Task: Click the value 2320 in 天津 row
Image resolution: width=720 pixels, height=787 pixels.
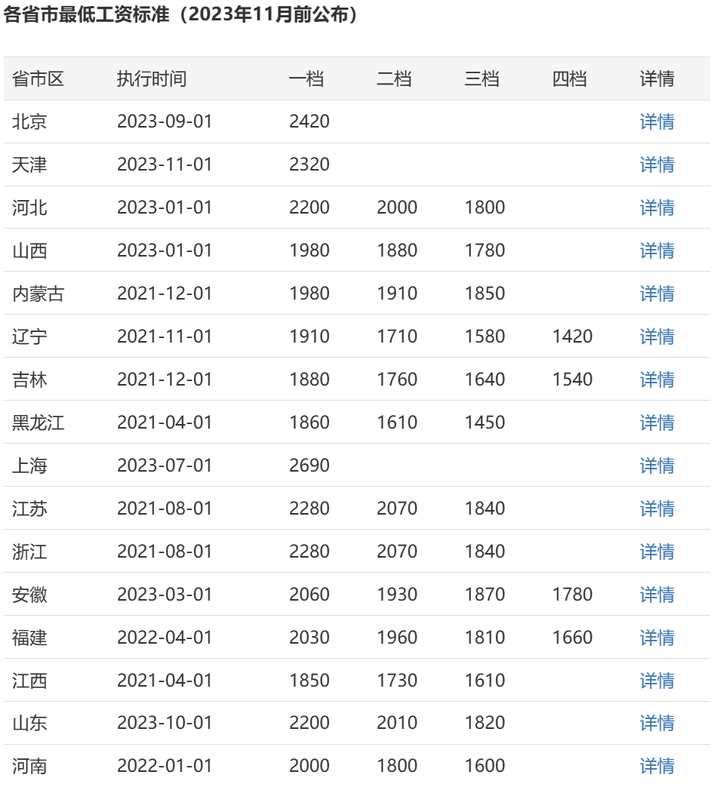Action: coord(309,165)
